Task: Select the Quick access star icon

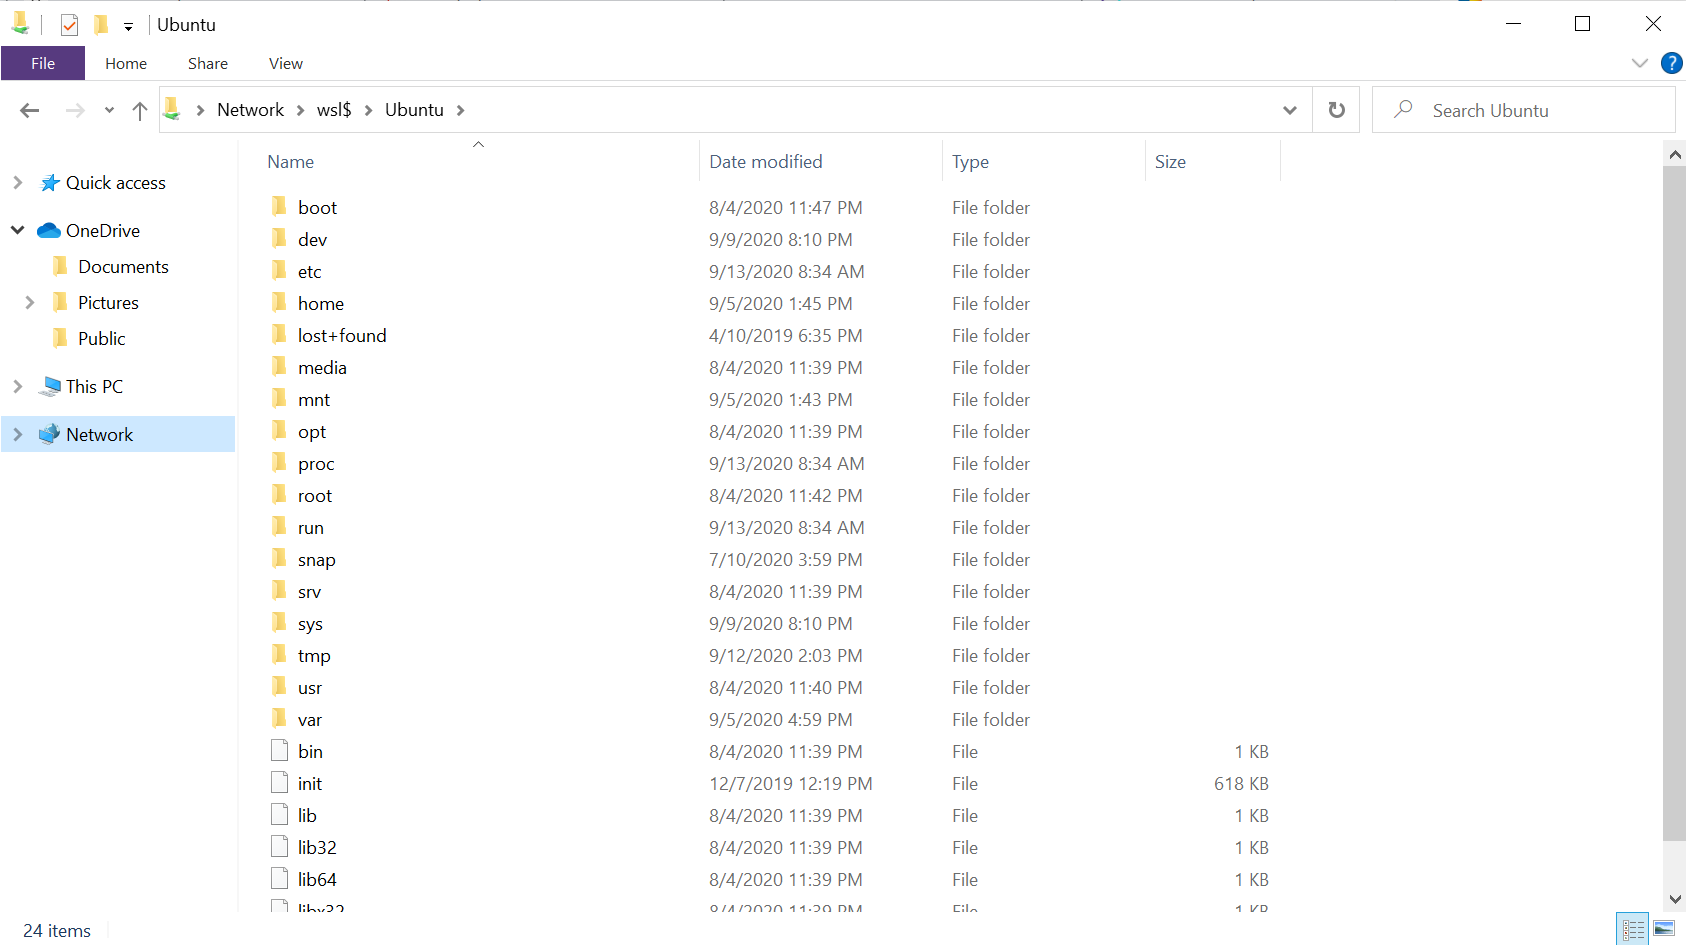Action: coord(50,183)
